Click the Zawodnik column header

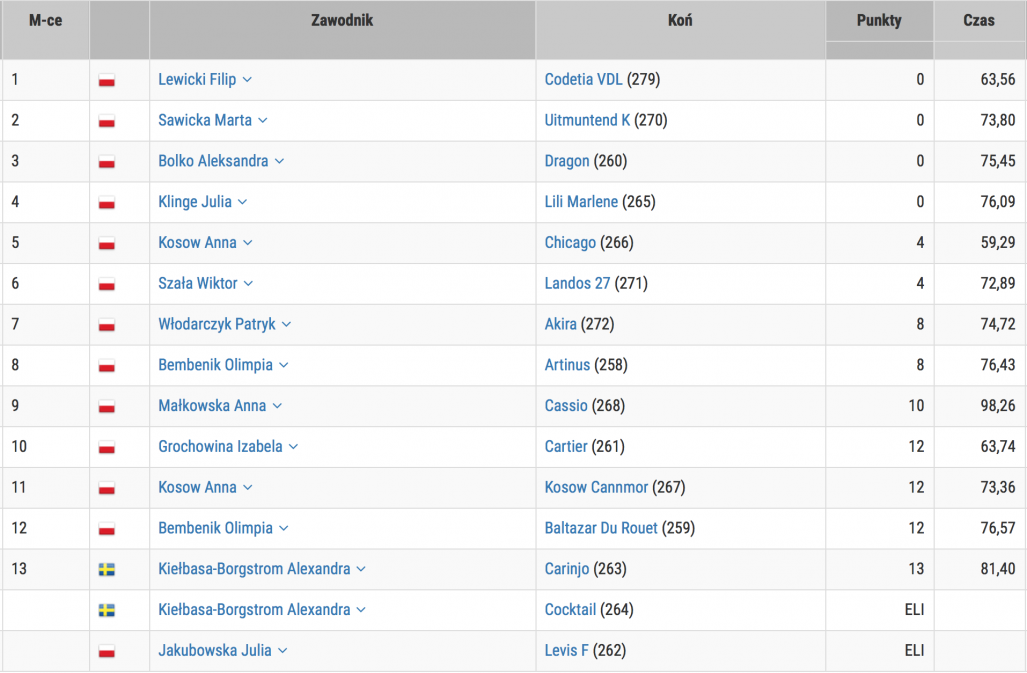[342, 20]
